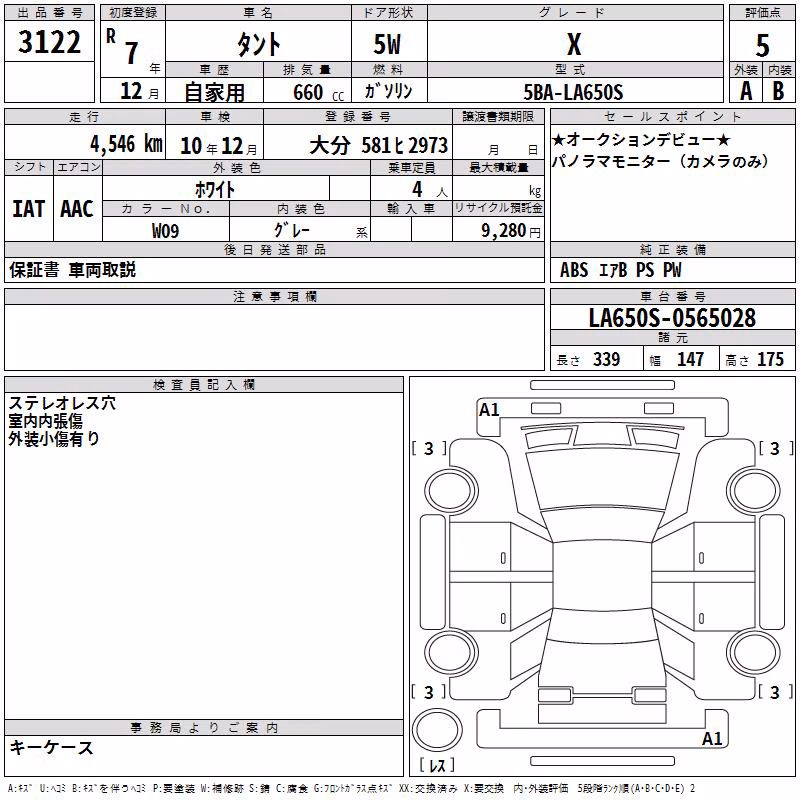
Task: Select exterior color ホワイト
Action: (x=215, y=190)
